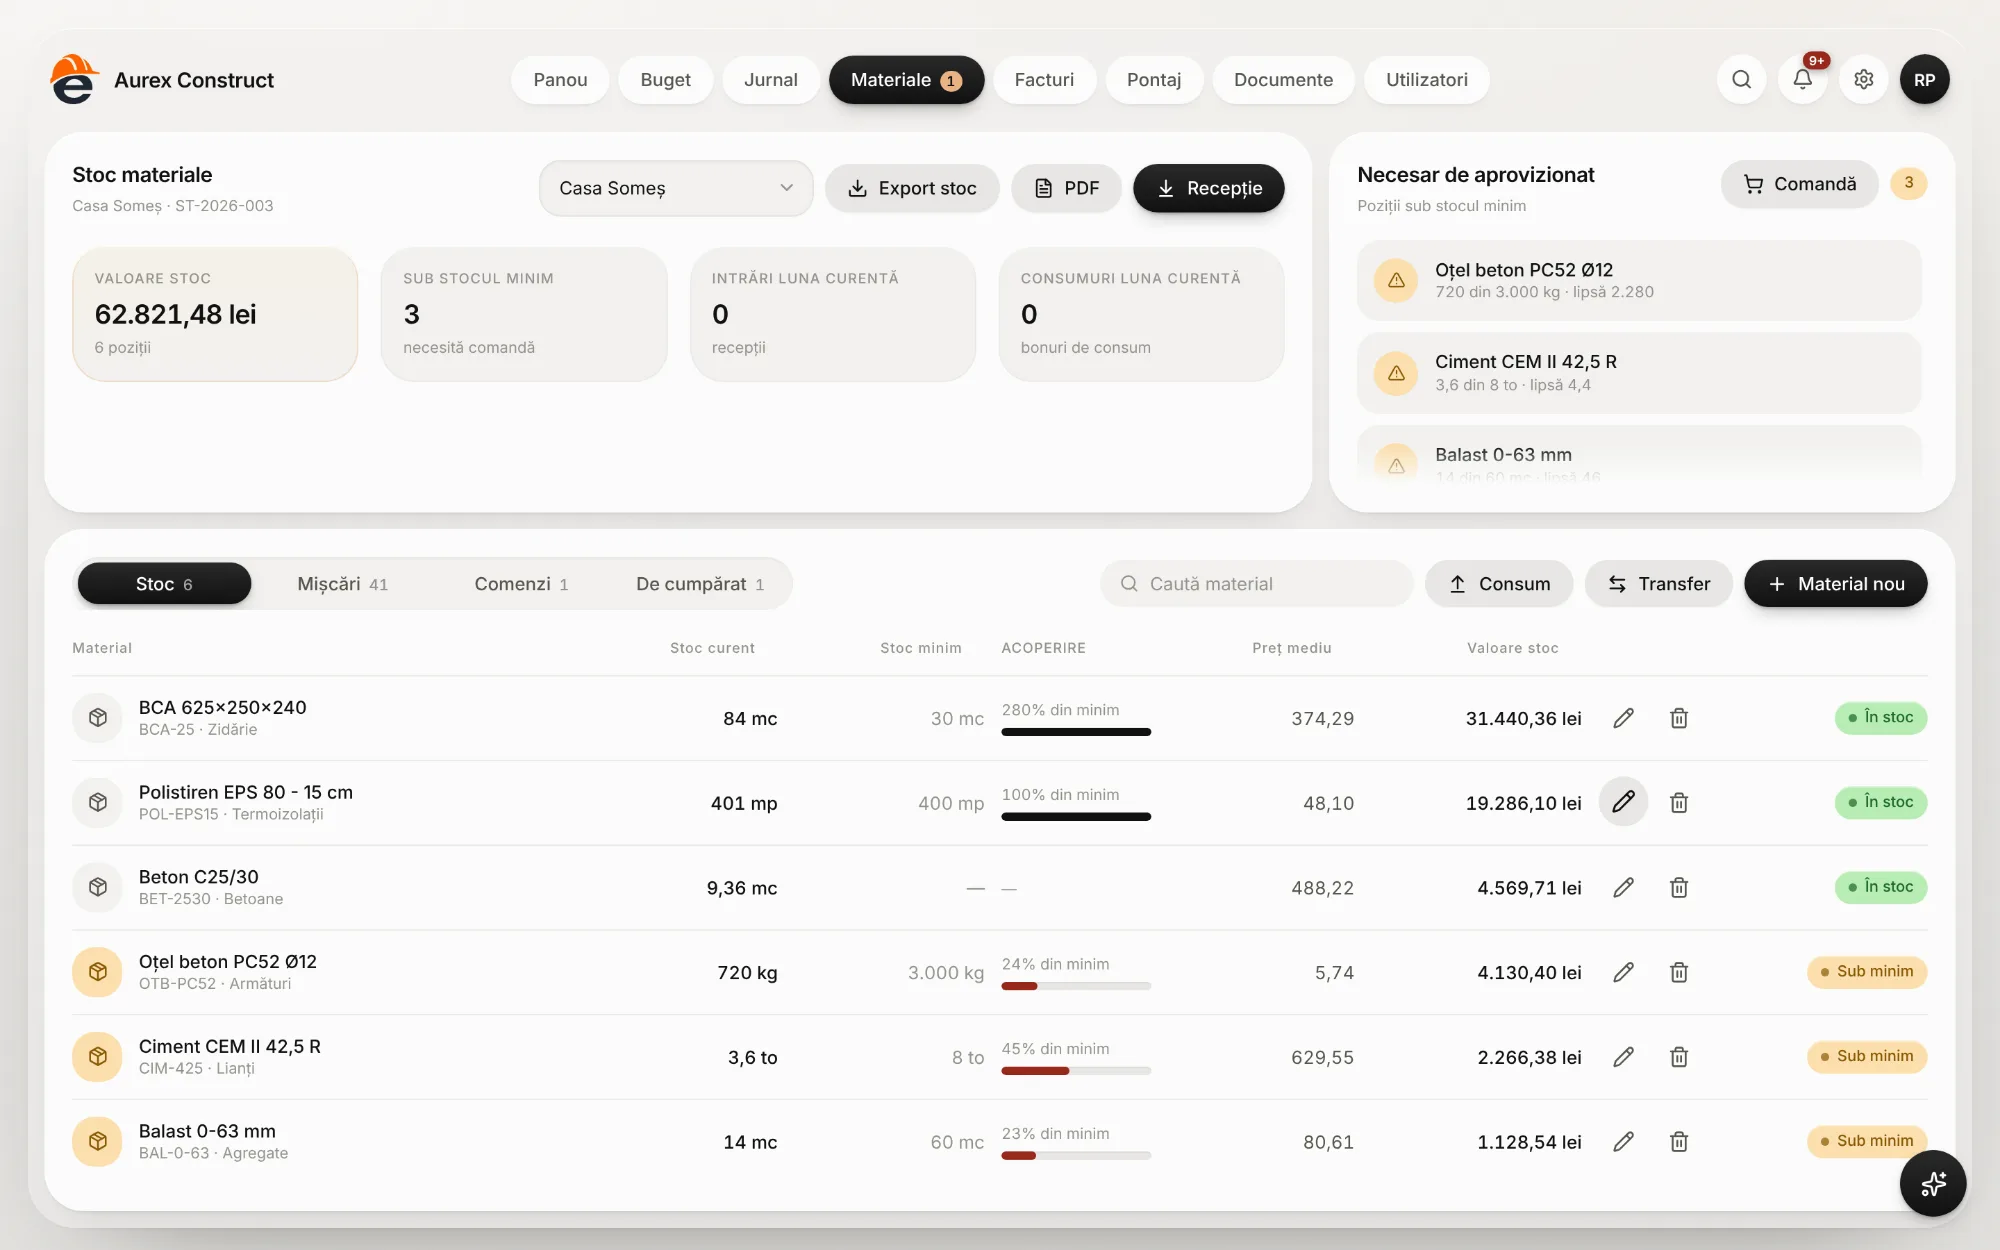Open the RP user avatar menu
2000x1250 pixels.
tap(1924, 80)
